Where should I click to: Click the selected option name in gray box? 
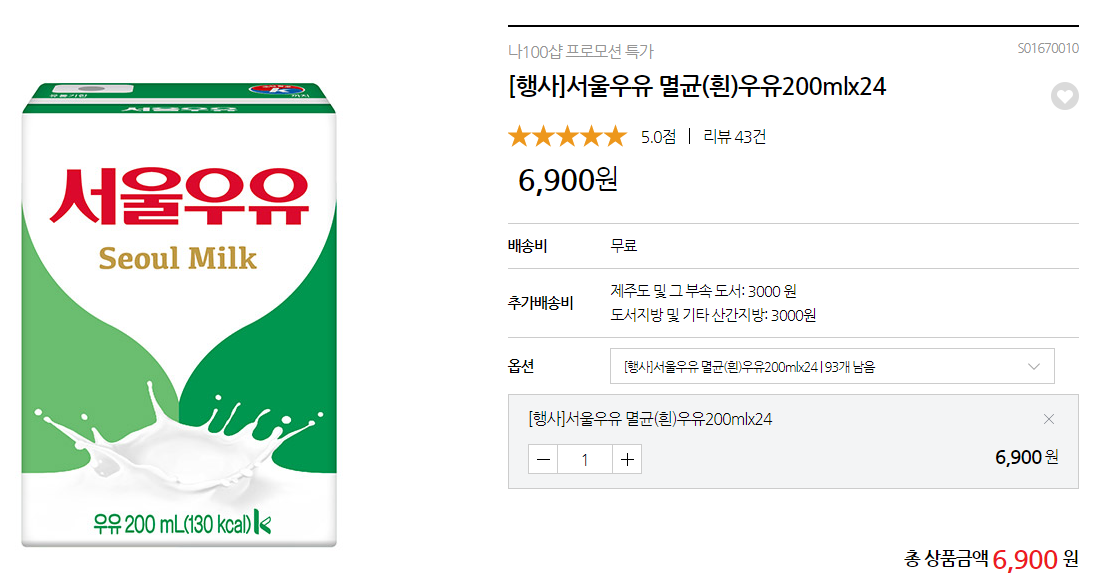pyautogui.click(x=649, y=419)
